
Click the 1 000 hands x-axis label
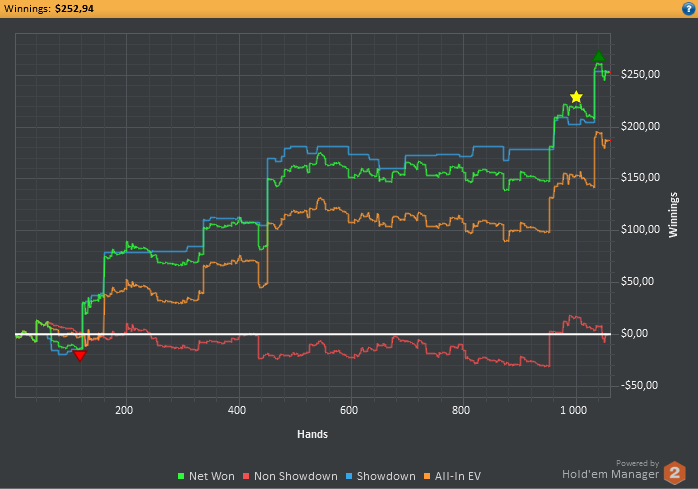[x=573, y=410]
